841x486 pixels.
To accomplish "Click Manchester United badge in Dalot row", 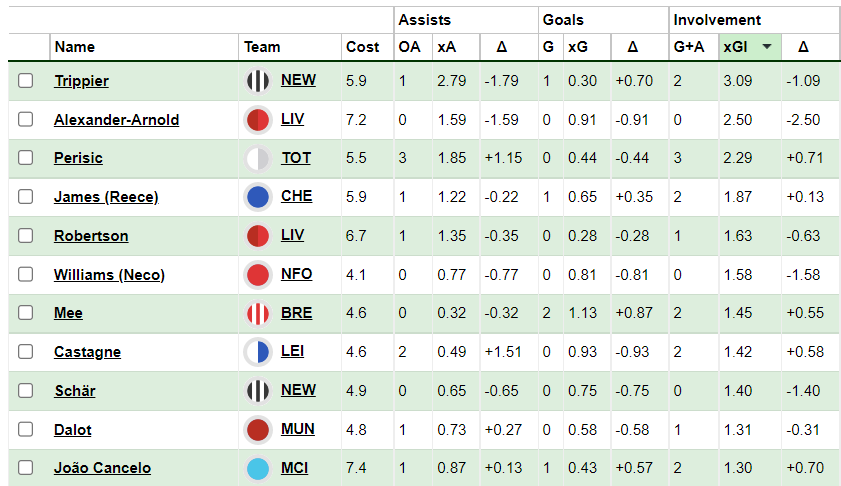I will click(258, 430).
